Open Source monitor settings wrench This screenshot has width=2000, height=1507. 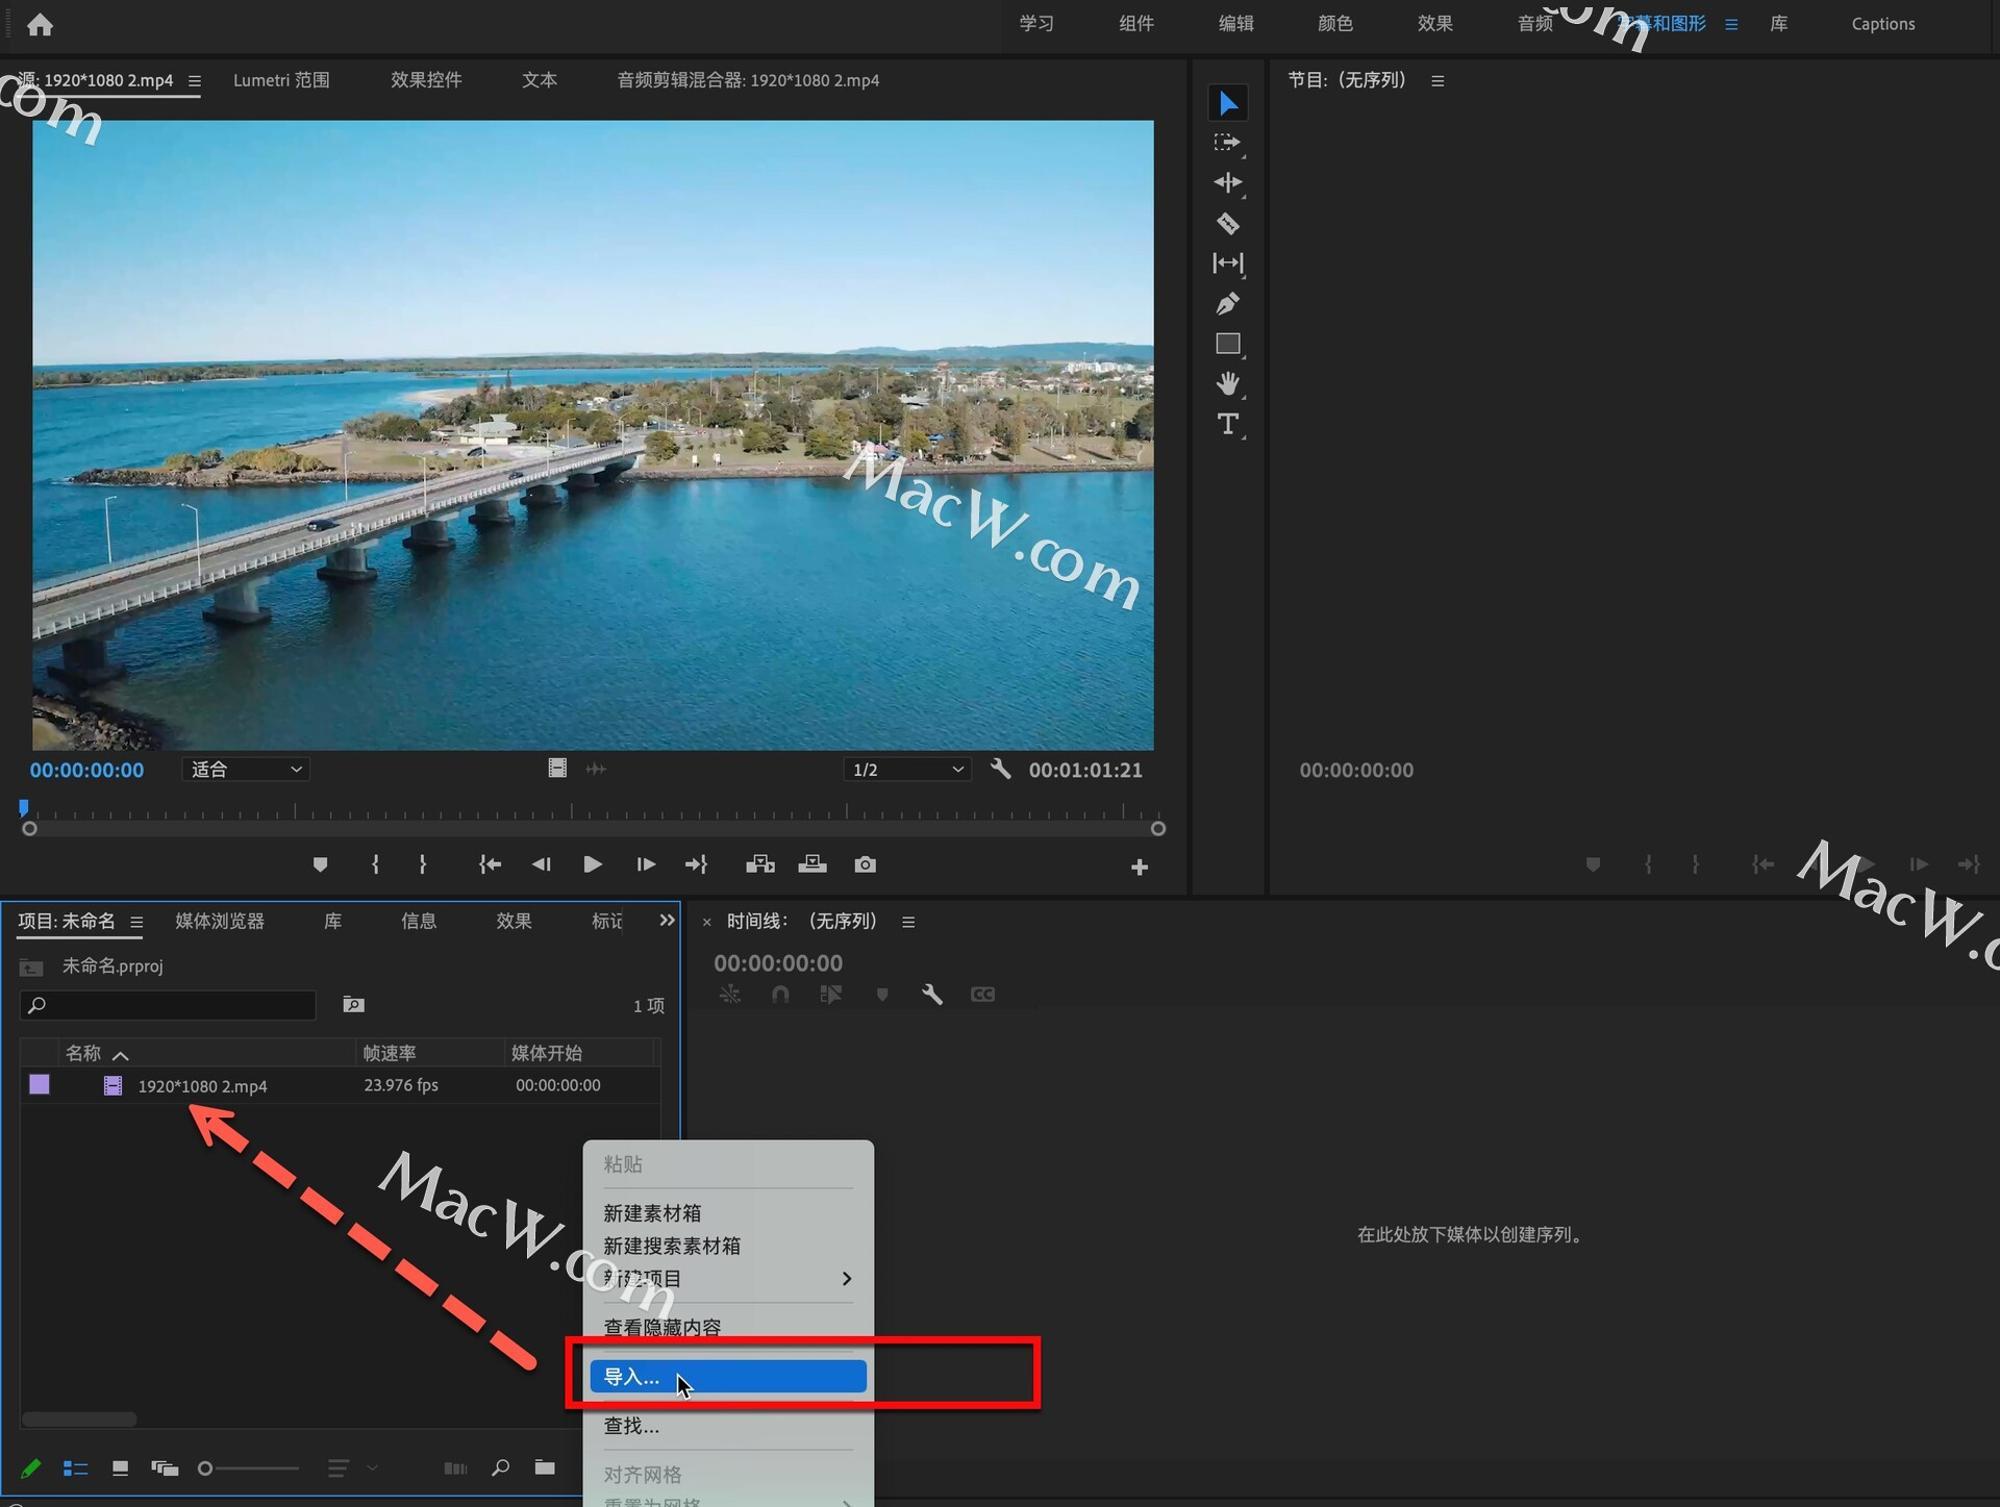pyautogui.click(x=1000, y=769)
